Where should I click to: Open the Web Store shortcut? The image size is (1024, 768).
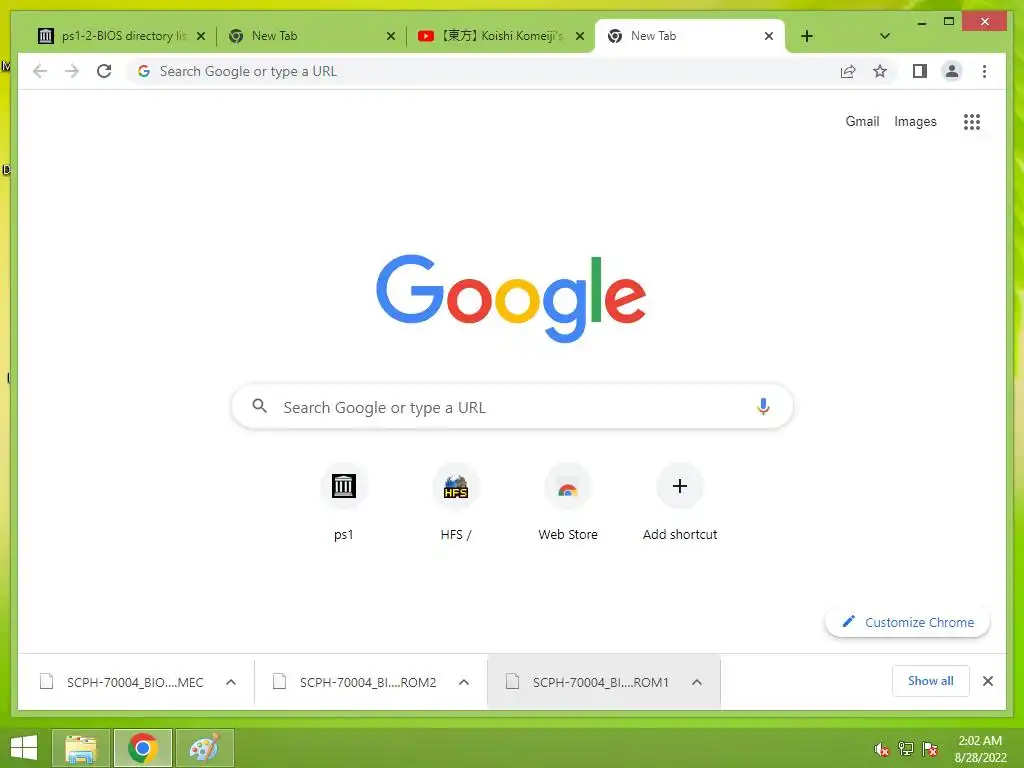pos(568,502)
